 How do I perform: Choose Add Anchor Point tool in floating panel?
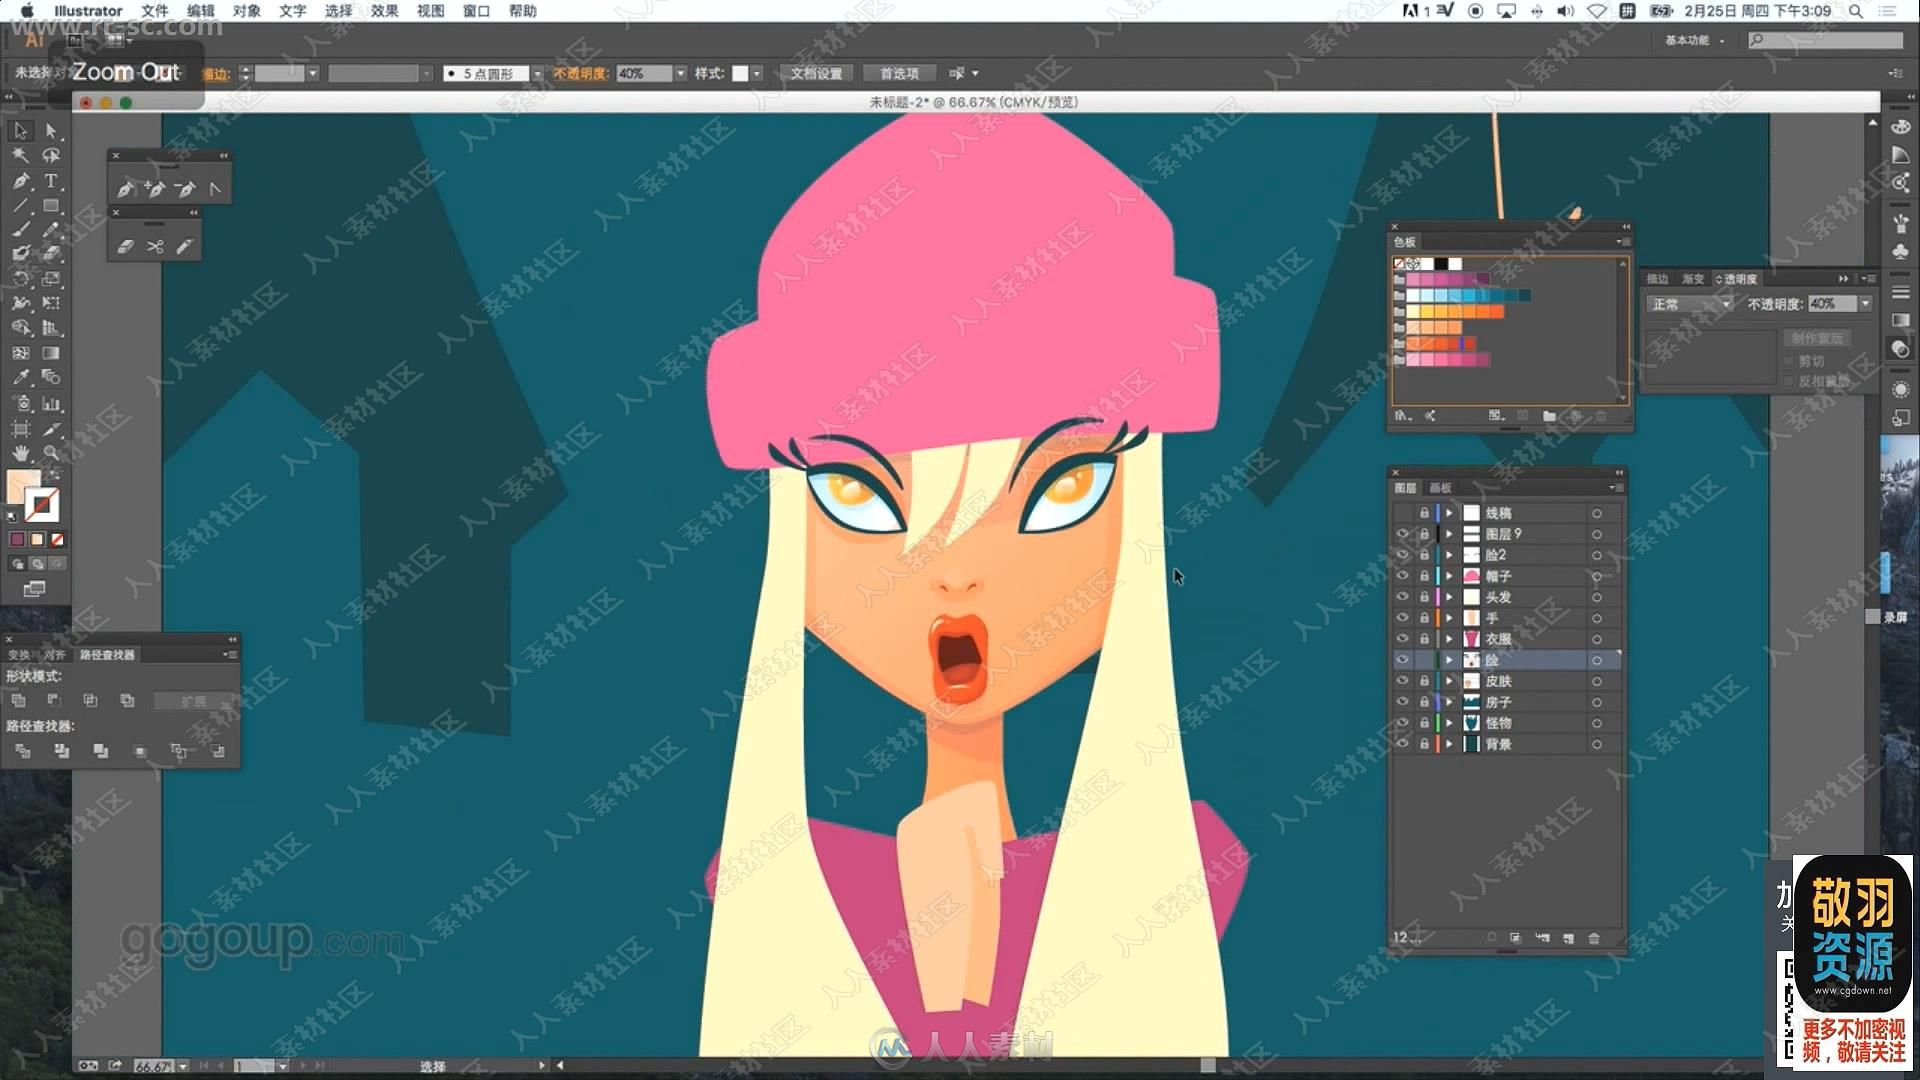(x=154, y=189)
